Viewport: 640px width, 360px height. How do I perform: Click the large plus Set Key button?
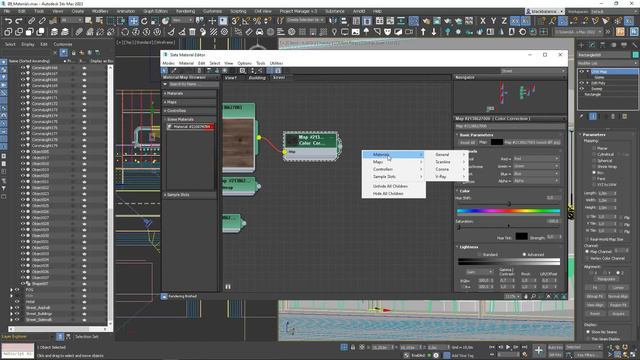tap(538, 350)
